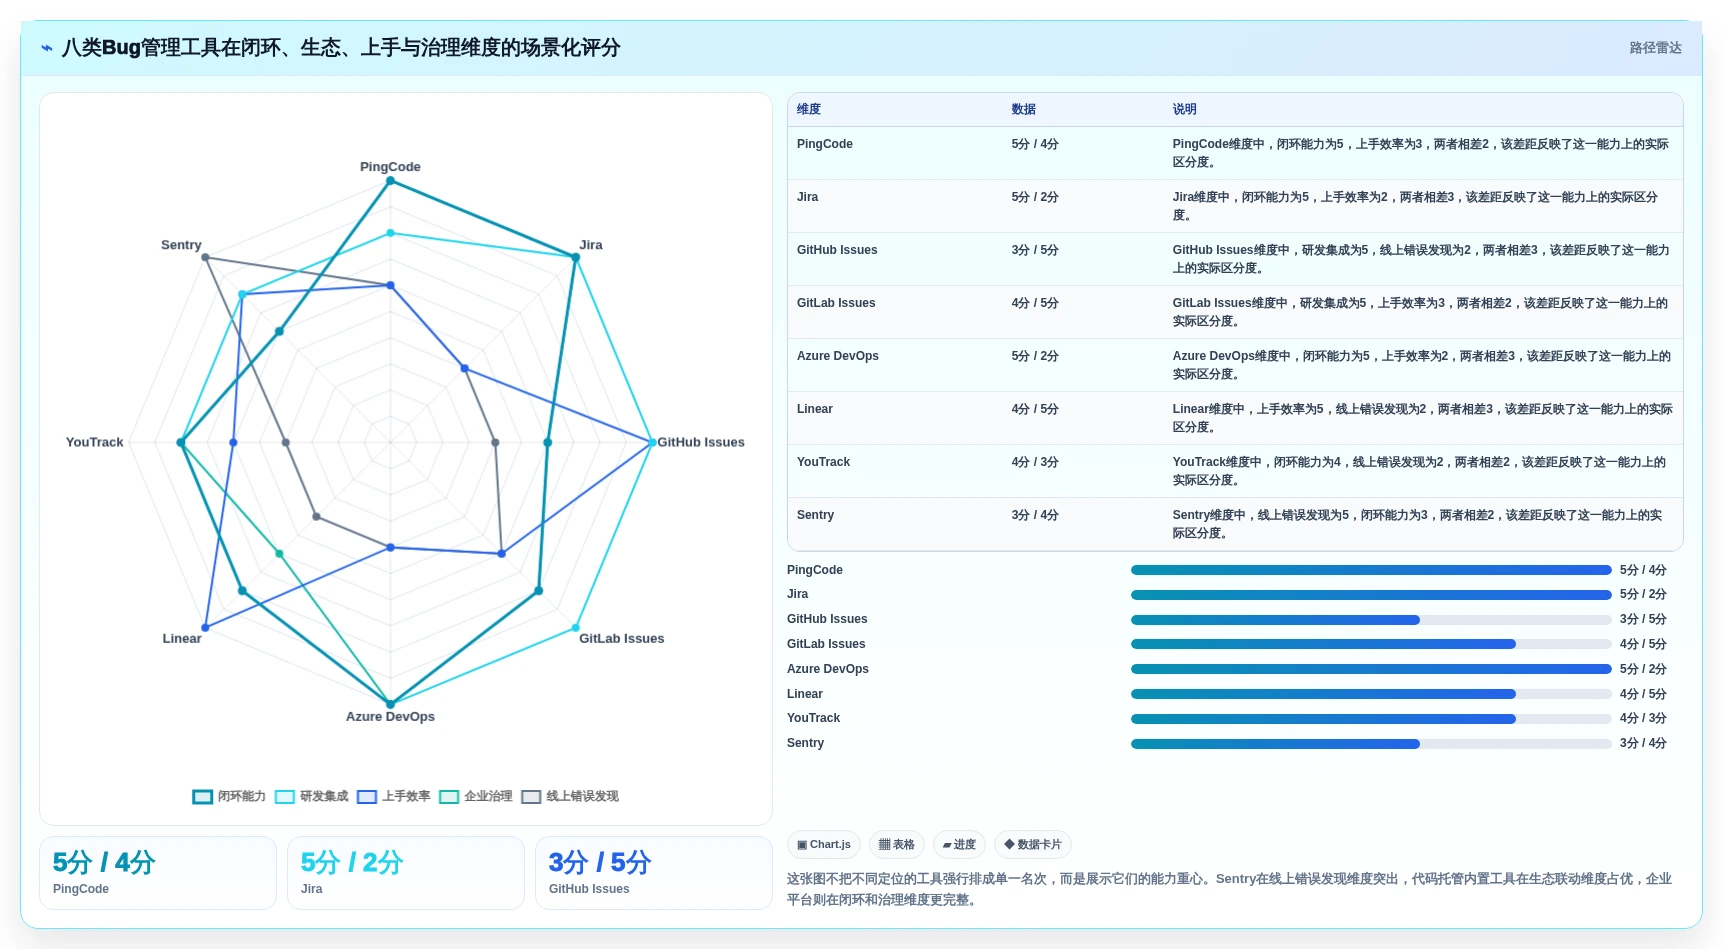Click GitHub Issues cell in table

(x=837, y=250)
